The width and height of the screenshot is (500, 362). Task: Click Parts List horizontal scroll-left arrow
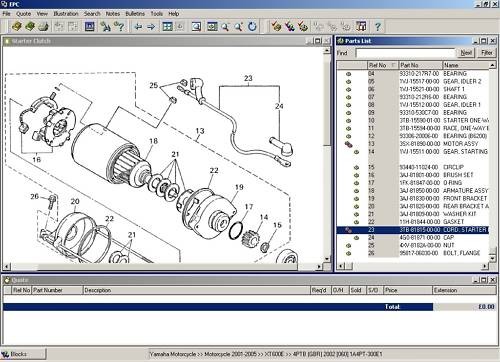coord(340,266)
